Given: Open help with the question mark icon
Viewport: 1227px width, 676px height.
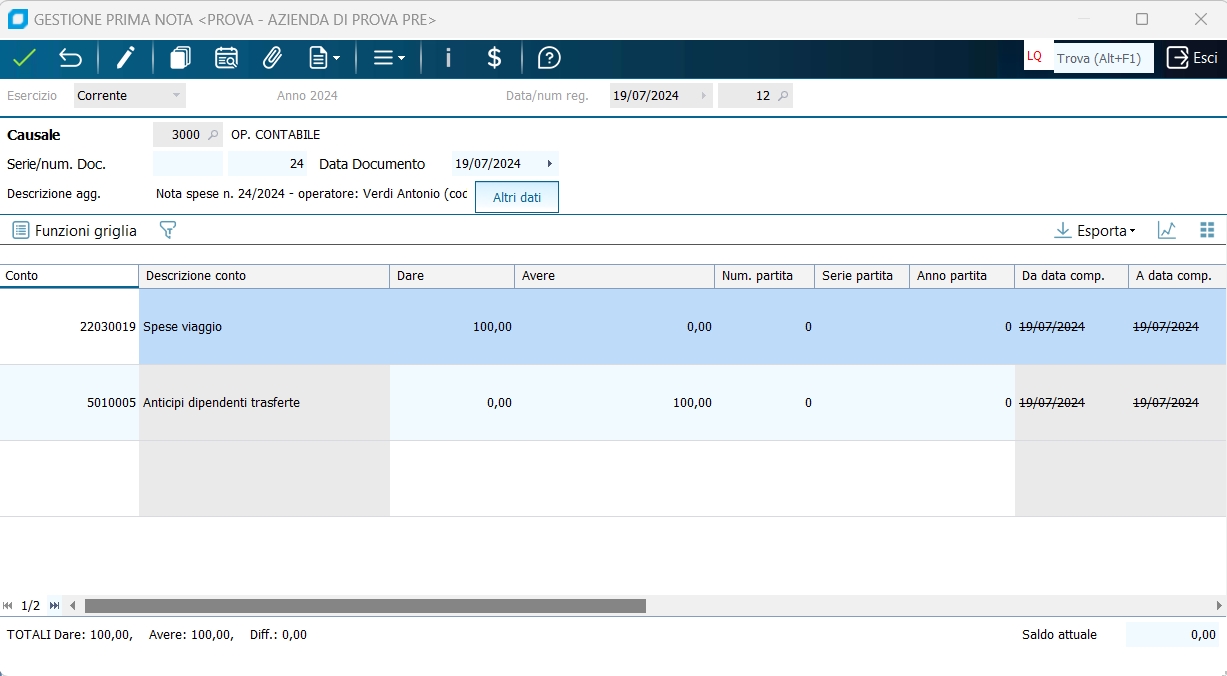Looking at the screenshot, I should tap(549, 58).
